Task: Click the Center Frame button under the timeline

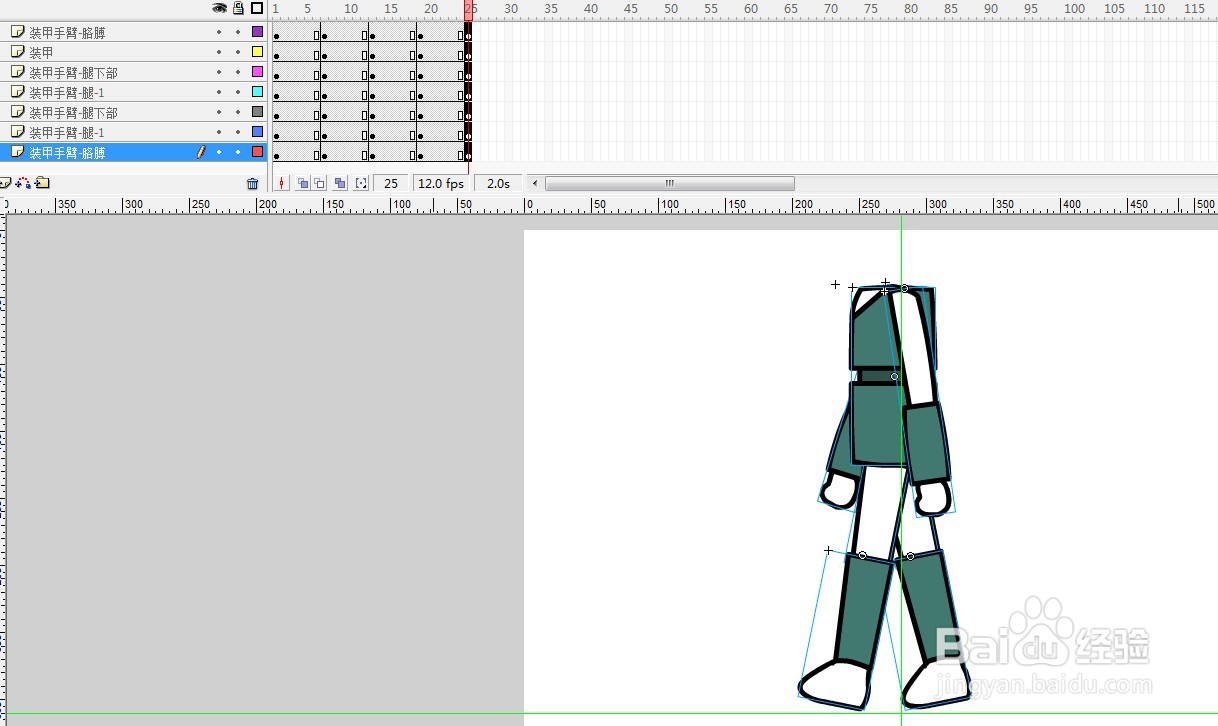Action: coord(282,183)
